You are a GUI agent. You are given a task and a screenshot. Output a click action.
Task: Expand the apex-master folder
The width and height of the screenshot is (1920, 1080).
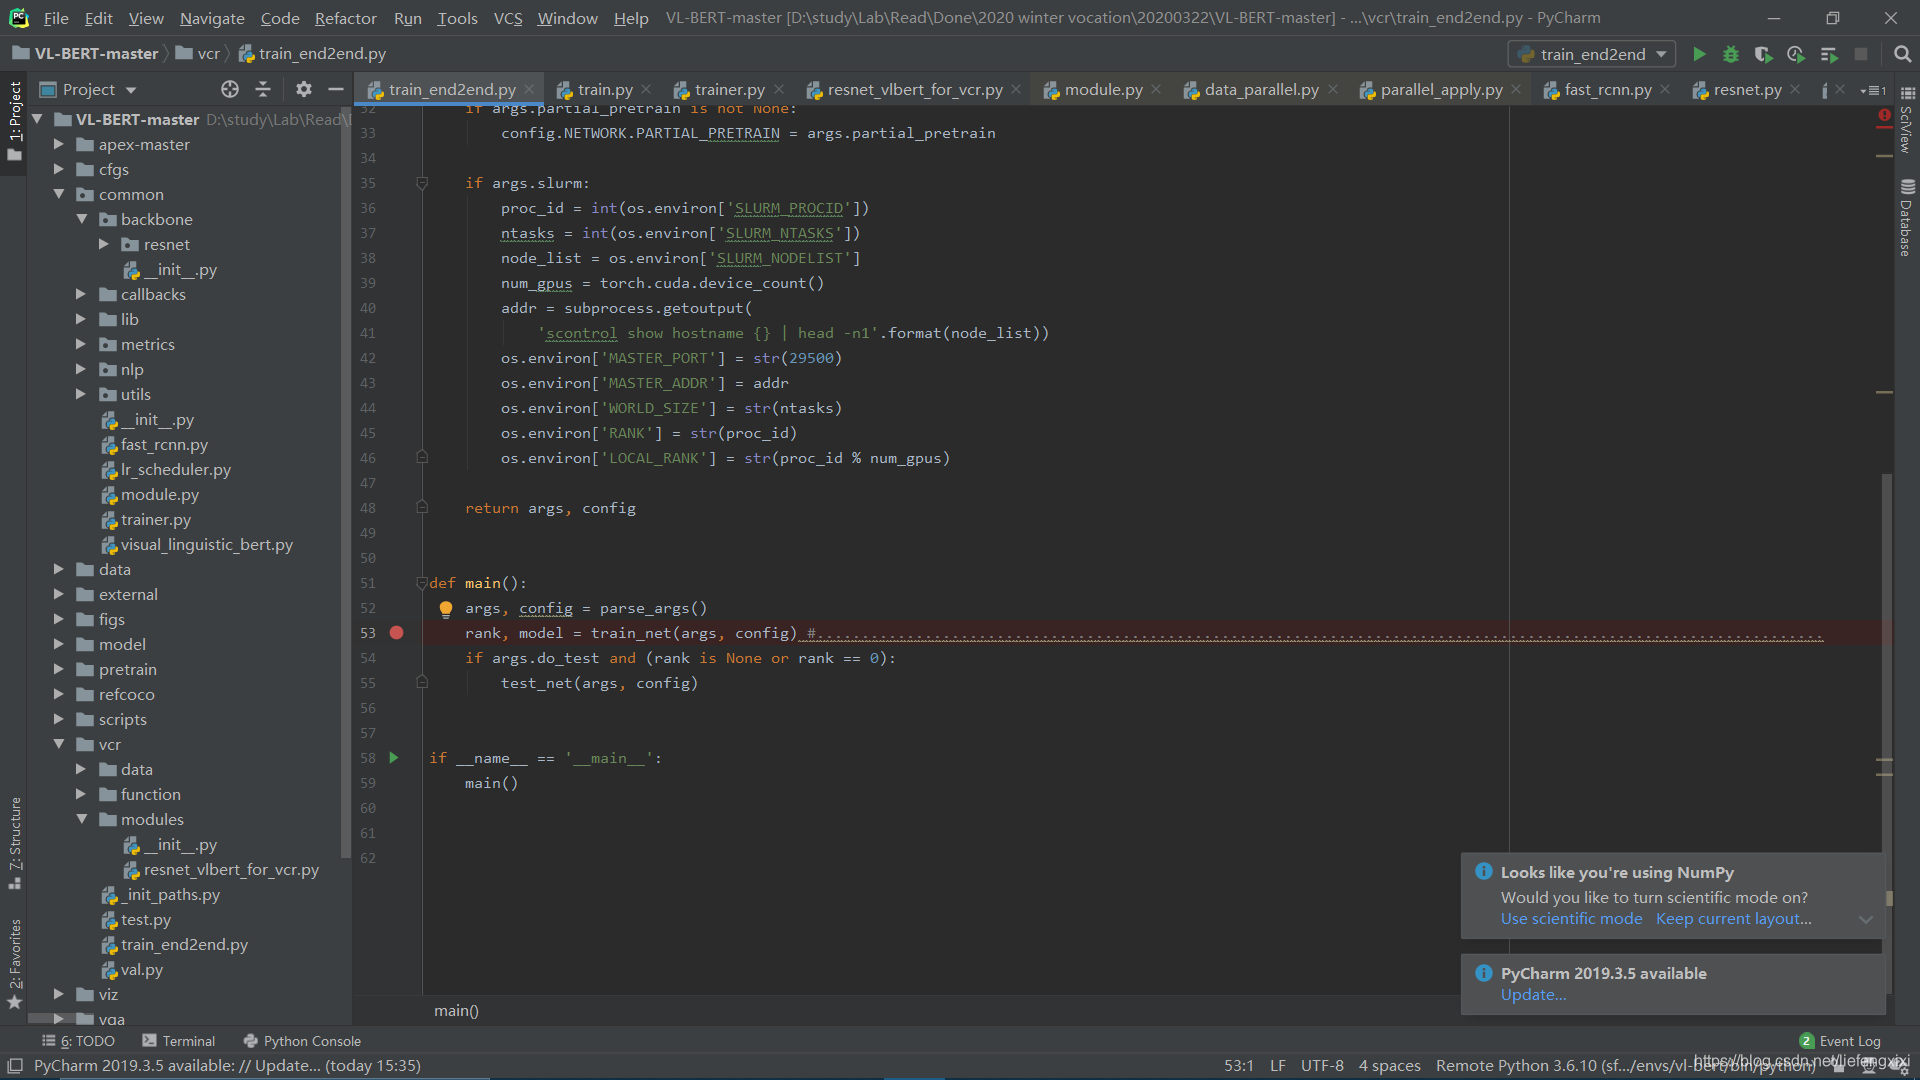[59, 144]
